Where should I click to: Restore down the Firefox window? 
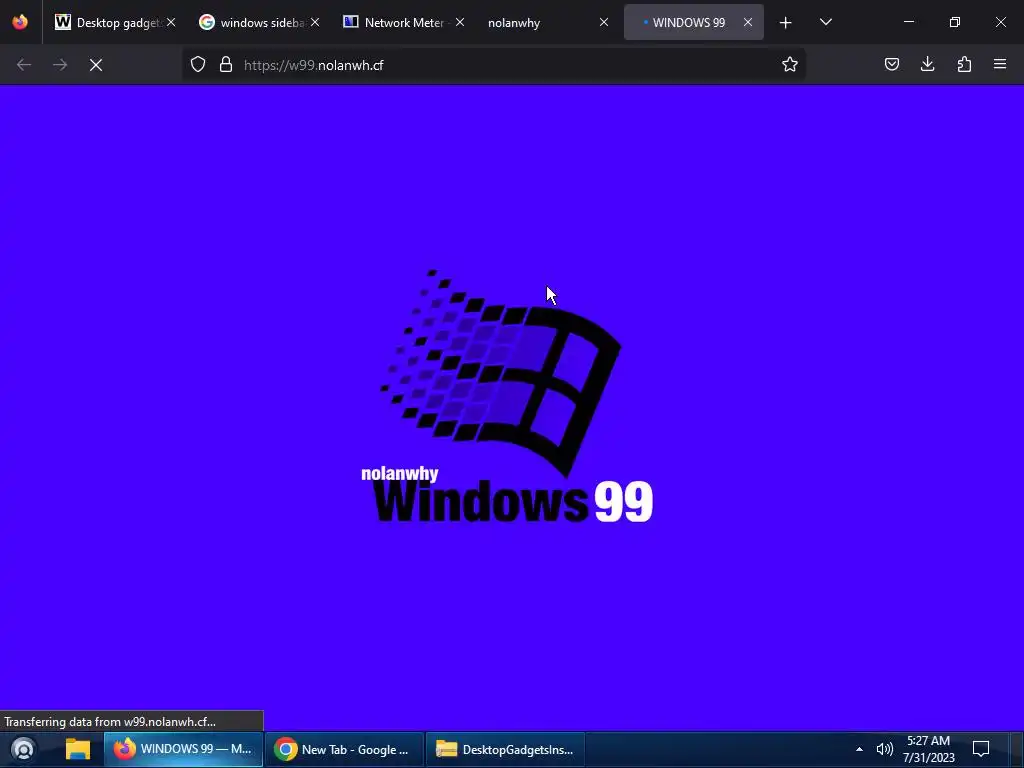[955, 22]
